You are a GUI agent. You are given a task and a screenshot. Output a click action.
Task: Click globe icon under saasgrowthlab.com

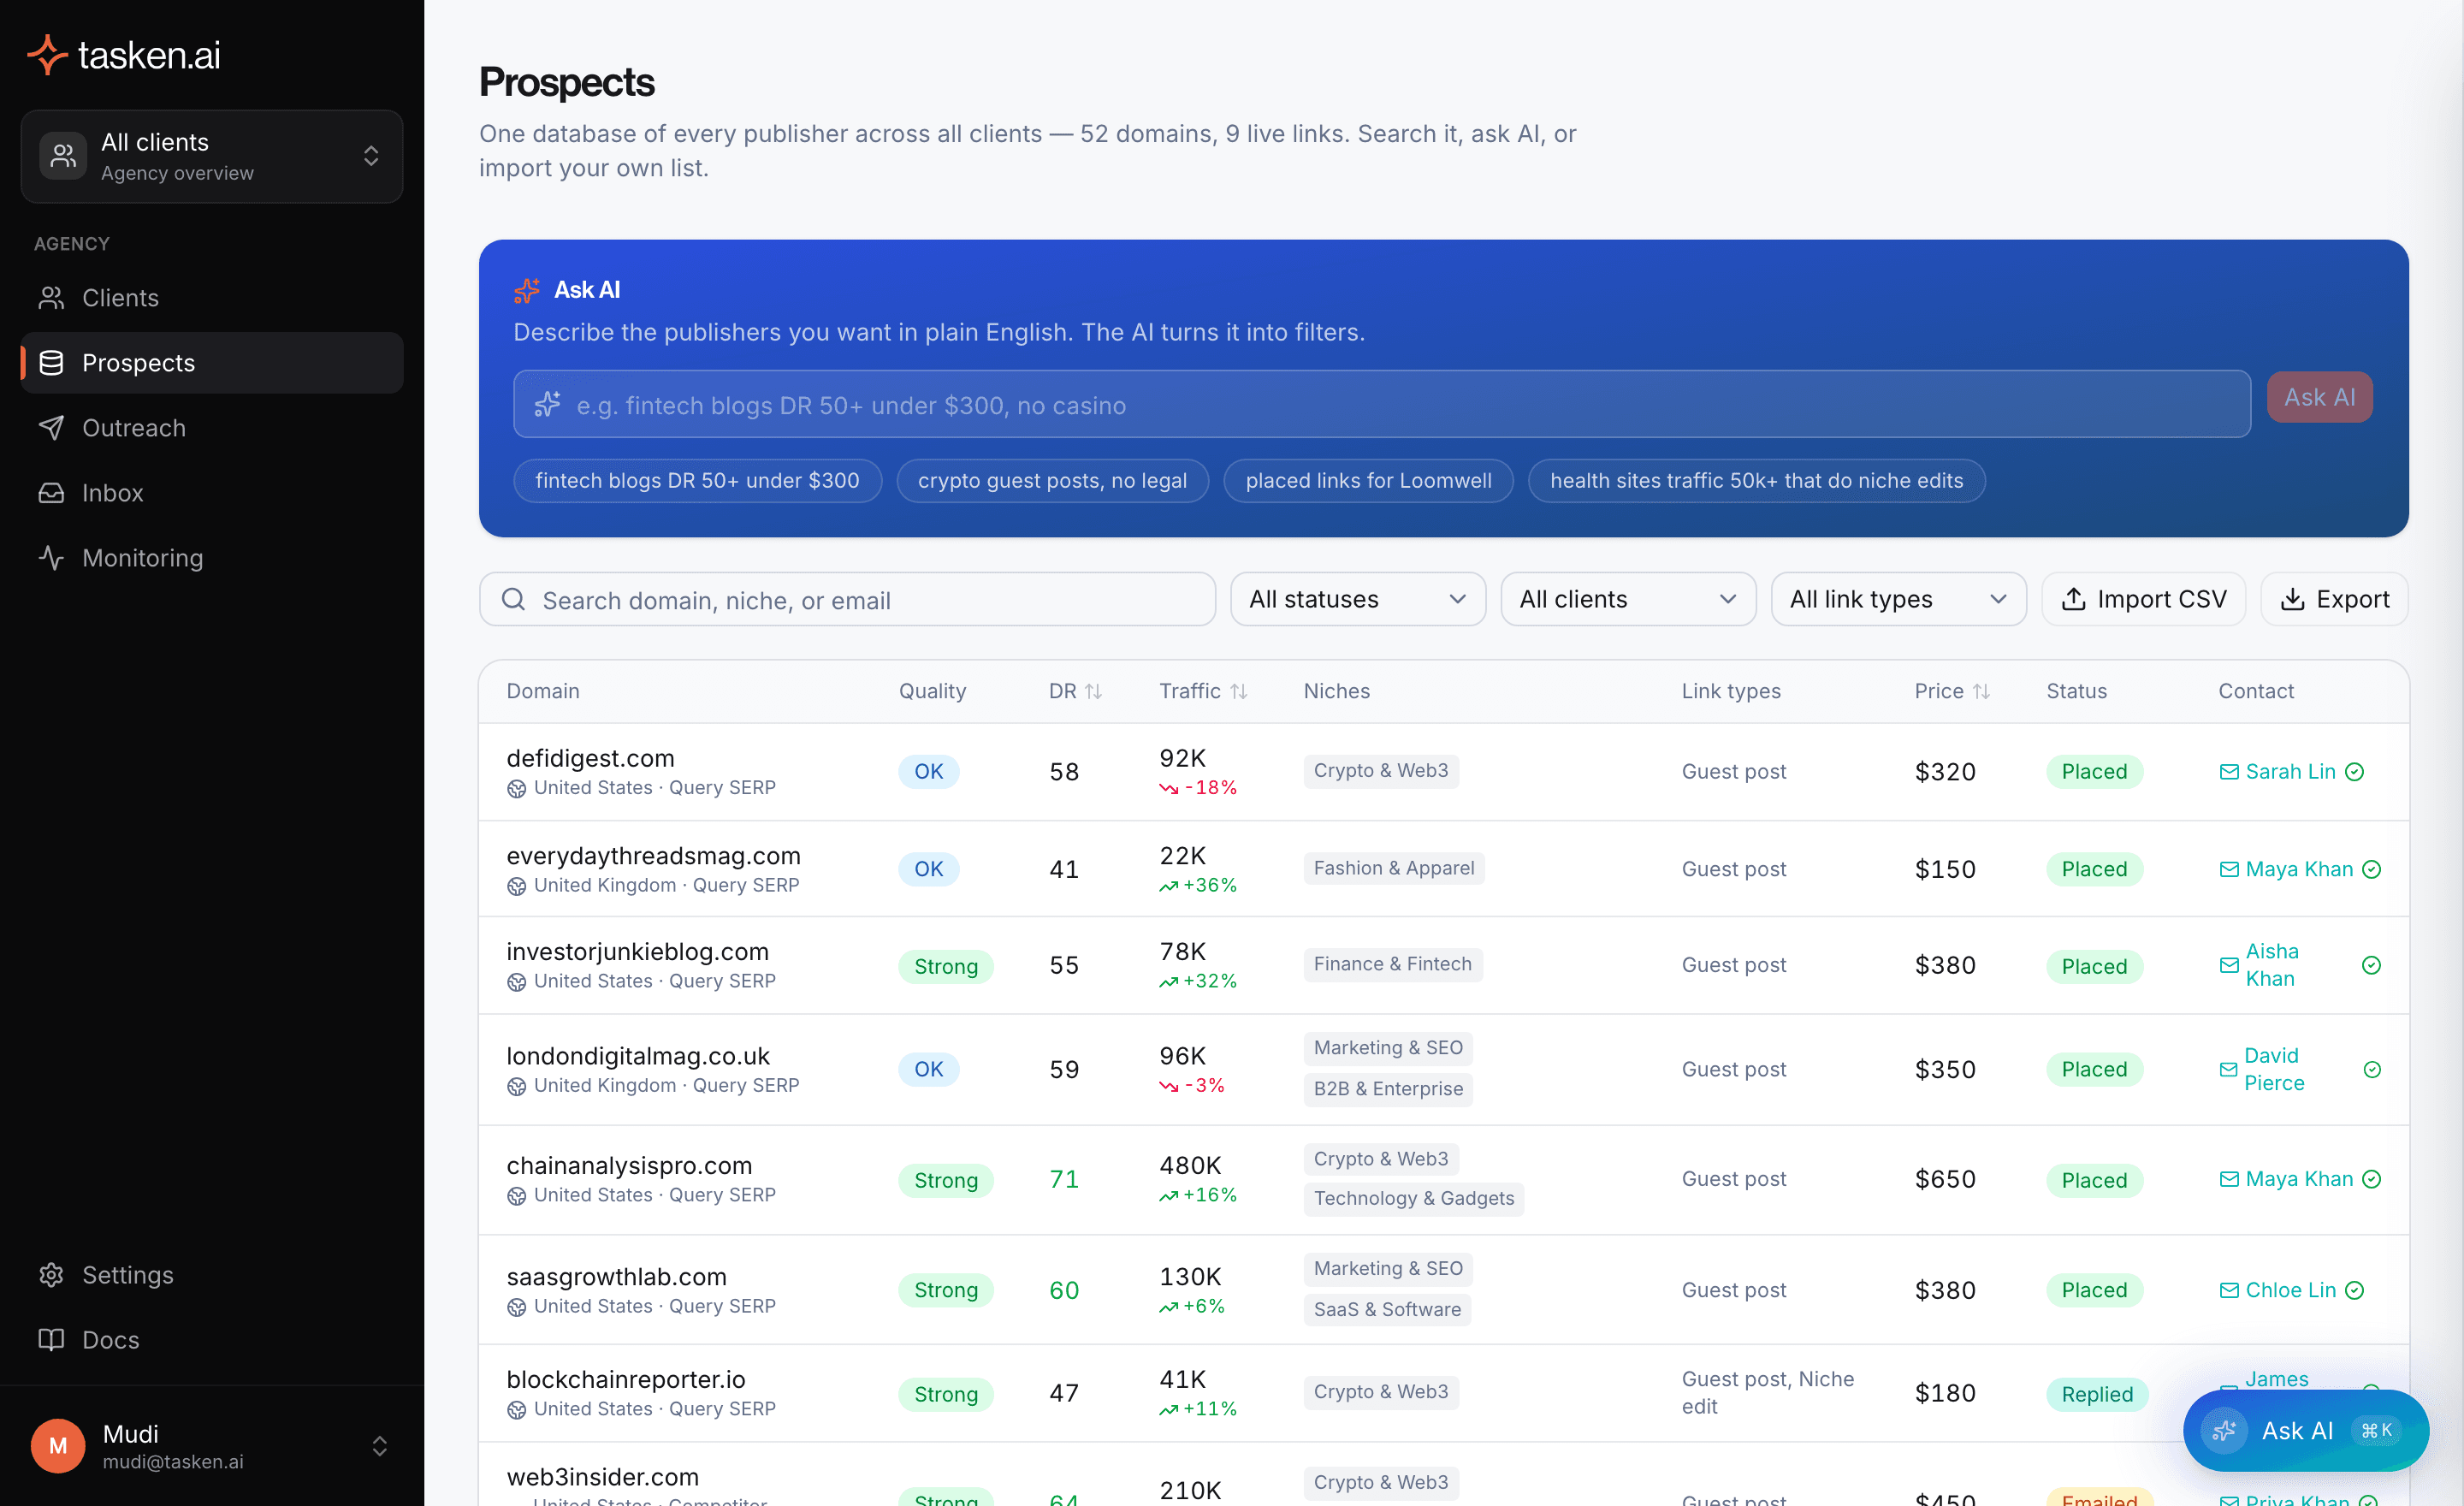[516, 1307]
